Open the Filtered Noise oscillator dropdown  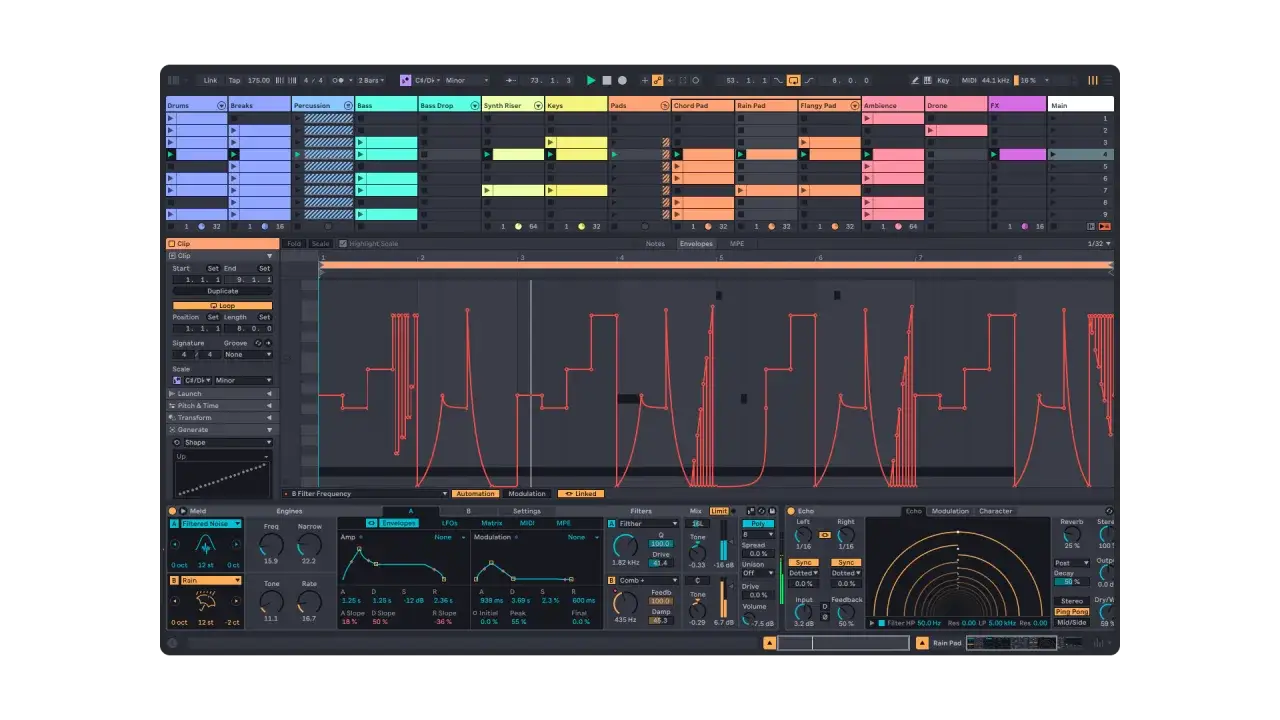click(211, 523)
